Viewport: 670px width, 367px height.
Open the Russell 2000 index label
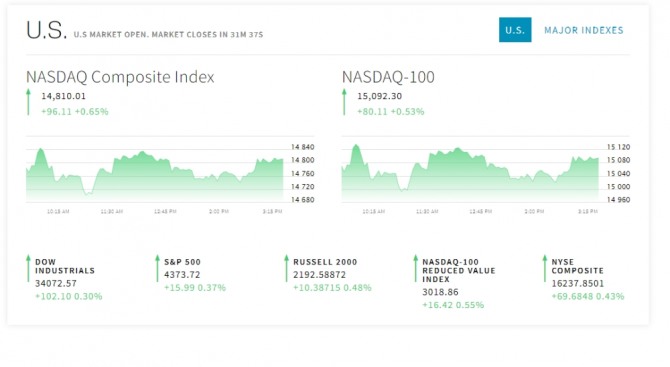coord(325,262)
